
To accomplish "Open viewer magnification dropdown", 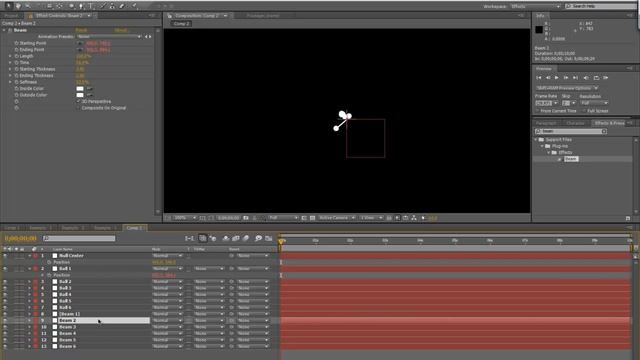I will (x=185, y=218).
